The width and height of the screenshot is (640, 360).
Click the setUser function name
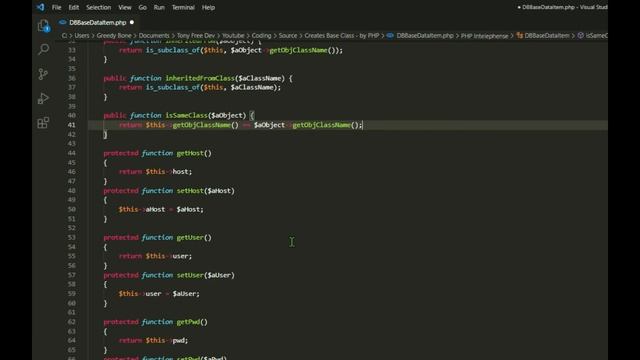click(x=190, y=275)
